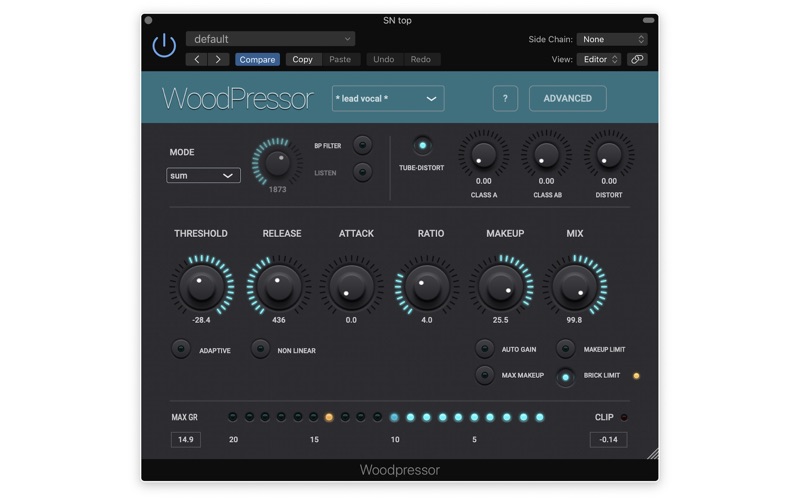800x500 pixels.
Task: Click the Redo button
Action: coord(421,59)
